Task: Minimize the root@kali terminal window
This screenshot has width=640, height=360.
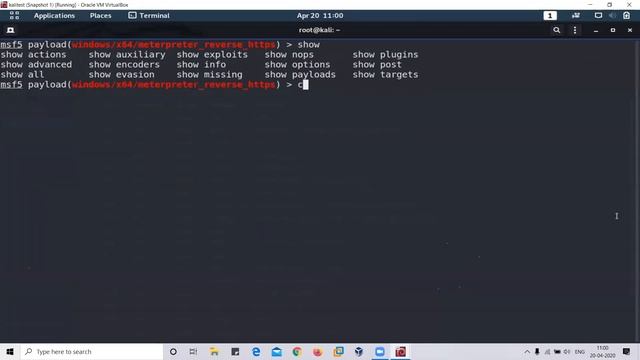Action: [596, 30]
